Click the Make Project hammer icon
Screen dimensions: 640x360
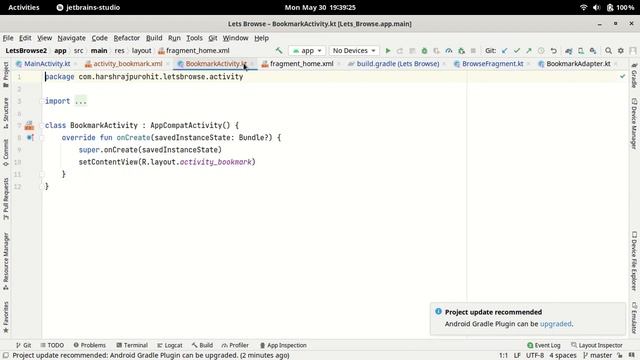click(x=279, y=51)
